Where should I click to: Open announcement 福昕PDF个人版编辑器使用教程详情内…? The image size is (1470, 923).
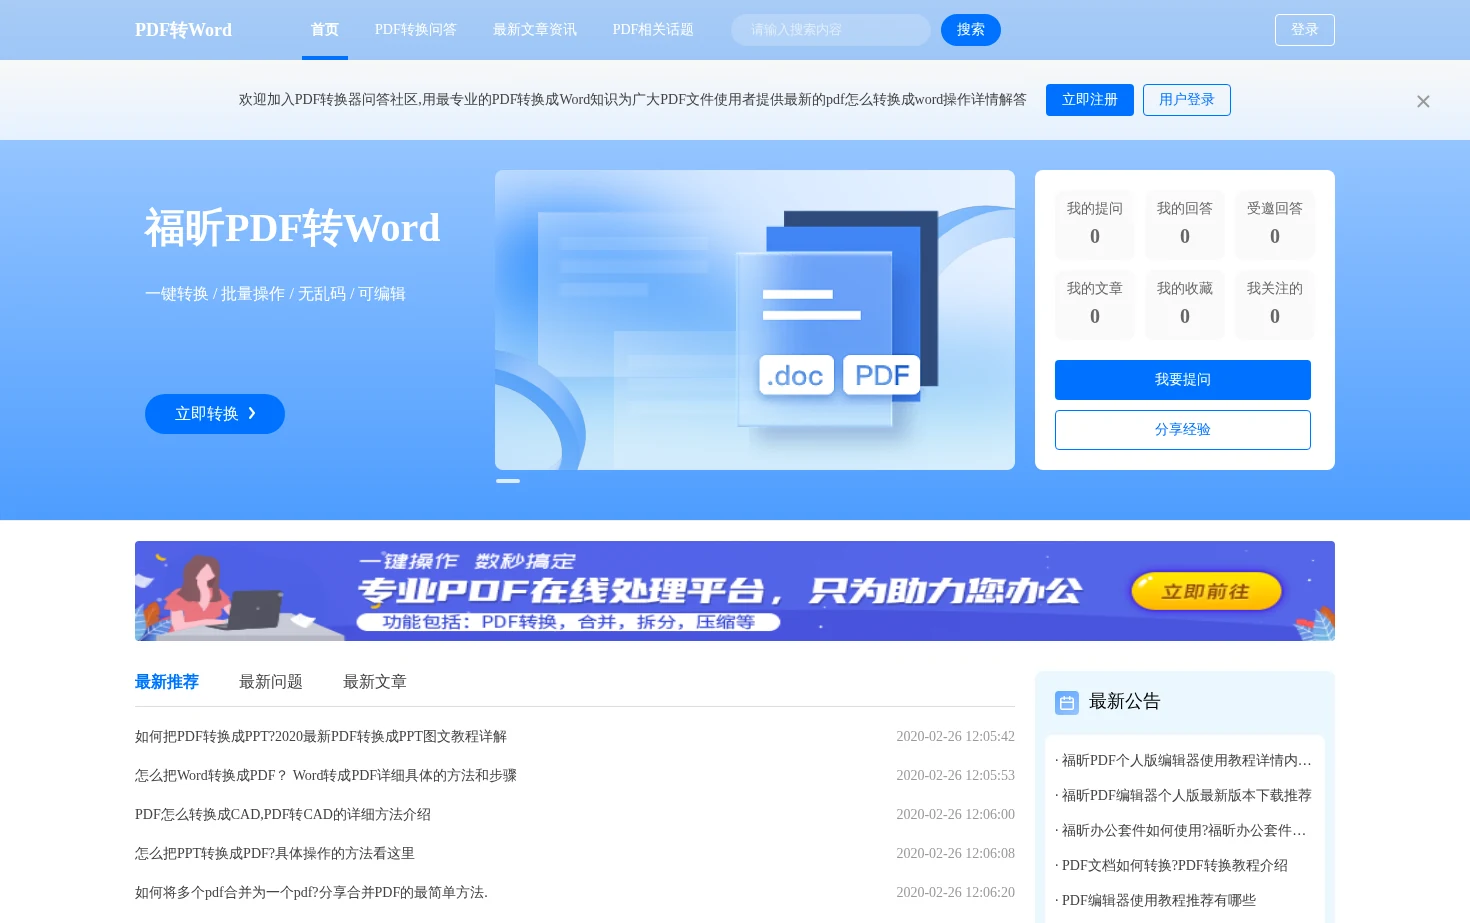[x=1183, y=761]
